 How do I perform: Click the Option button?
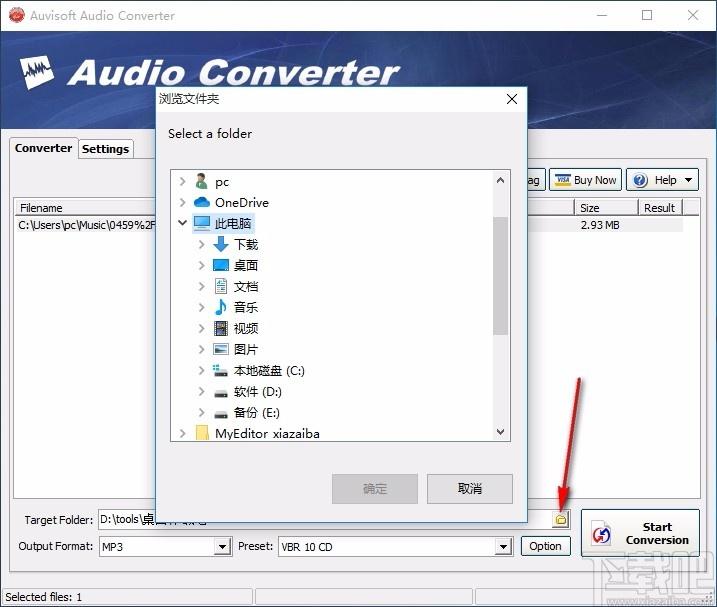click(546, 546)
